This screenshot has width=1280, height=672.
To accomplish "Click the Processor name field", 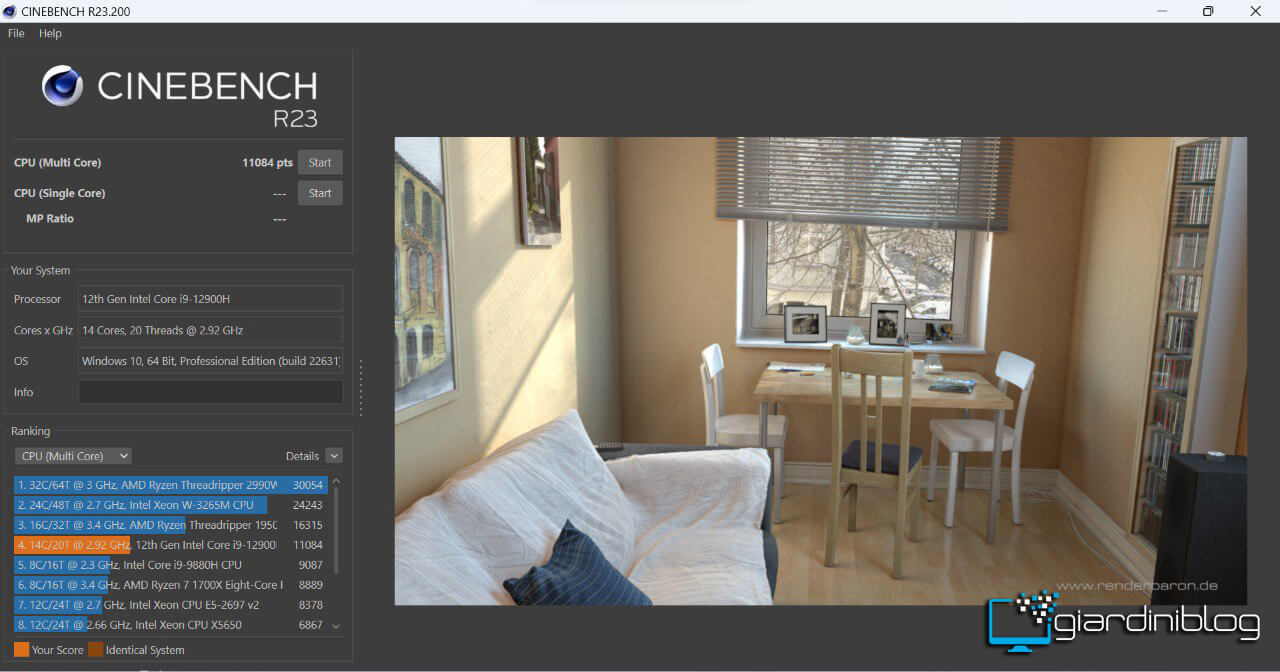I will (x=210, y=299).
